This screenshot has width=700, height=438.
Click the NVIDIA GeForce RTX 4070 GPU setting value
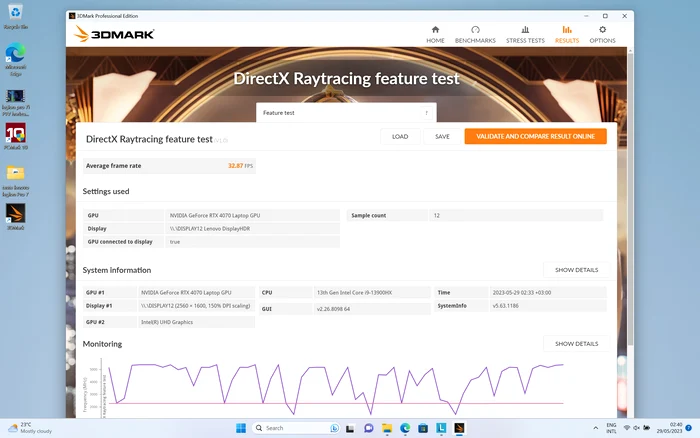tap(252, 215)
